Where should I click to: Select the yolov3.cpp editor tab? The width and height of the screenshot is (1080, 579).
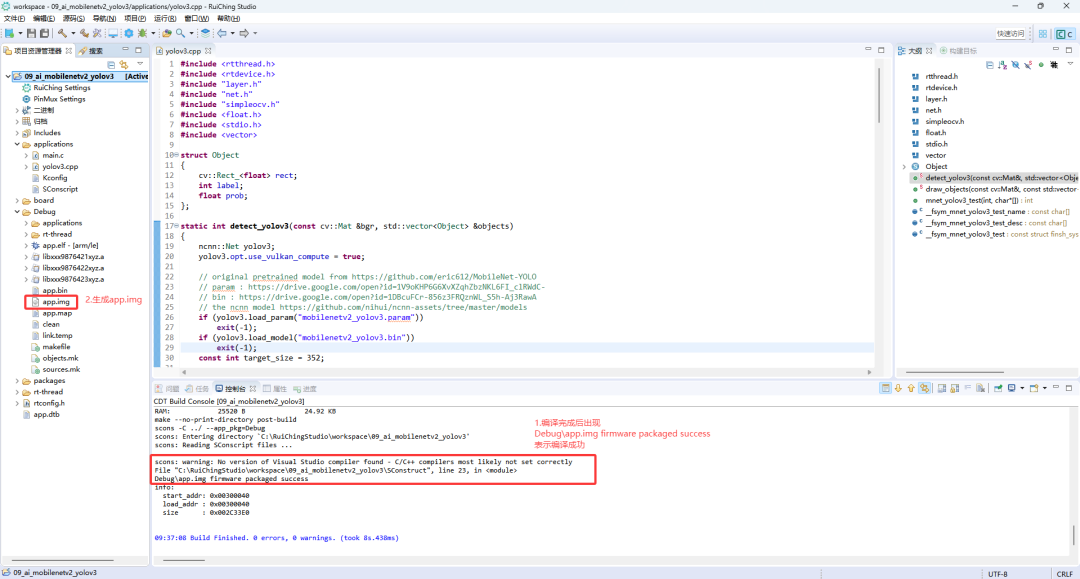(x=183, y=51)
